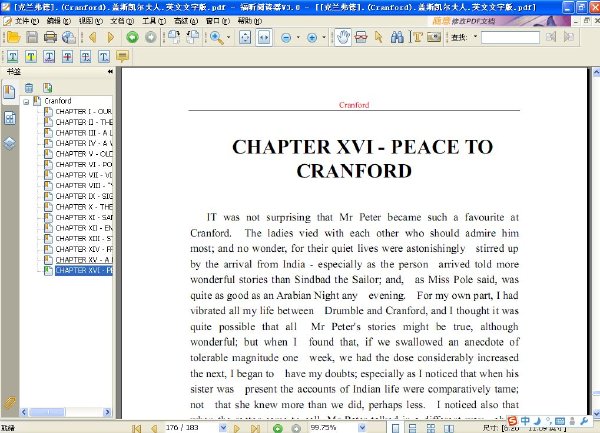Open the Document menu (文档)
The image size is (600, 433).
122,21
